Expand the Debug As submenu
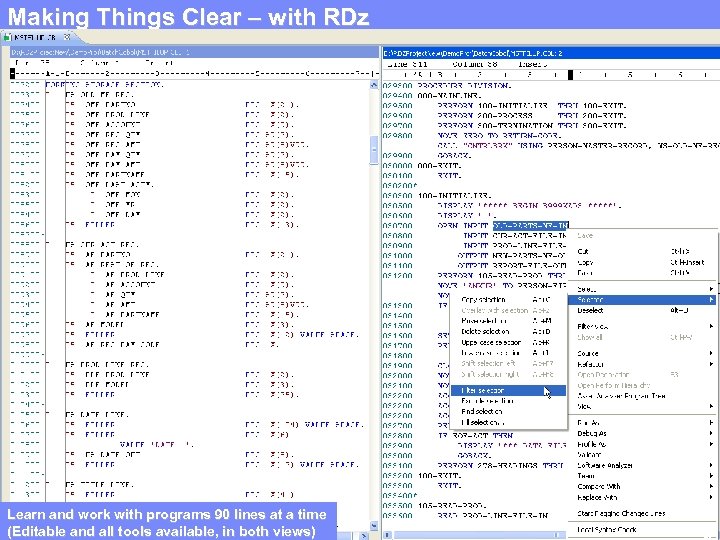Viewport: 720px width, 540px height. pyautogui.click(x=642, y=433)
